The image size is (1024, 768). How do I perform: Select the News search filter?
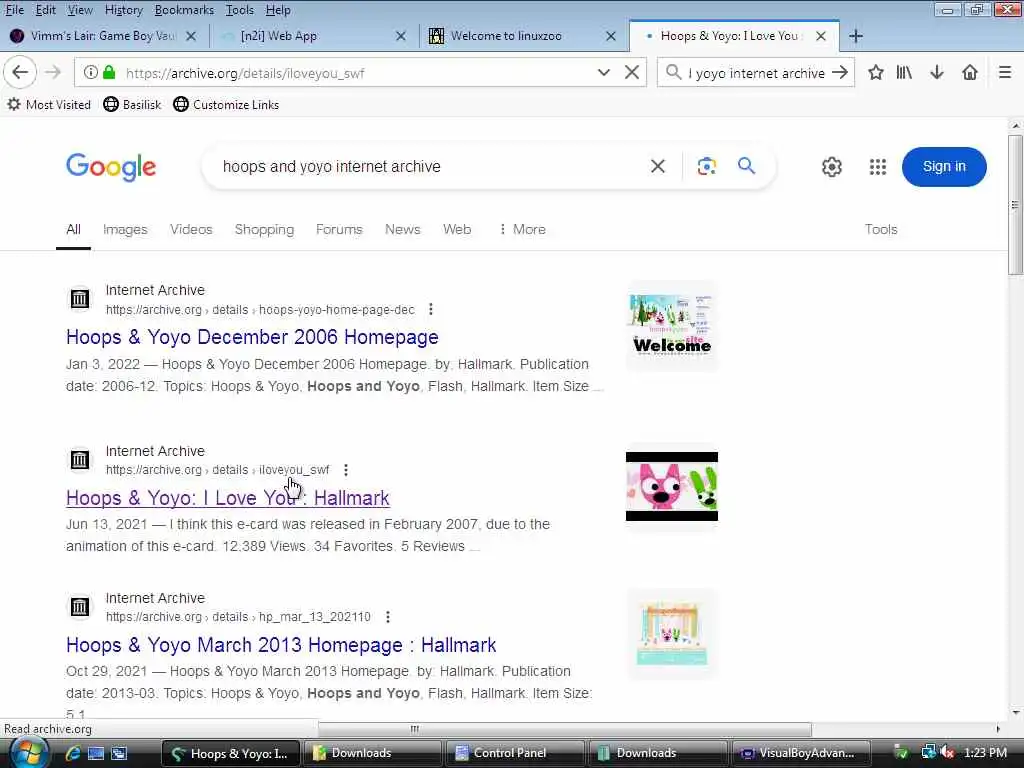402,229
